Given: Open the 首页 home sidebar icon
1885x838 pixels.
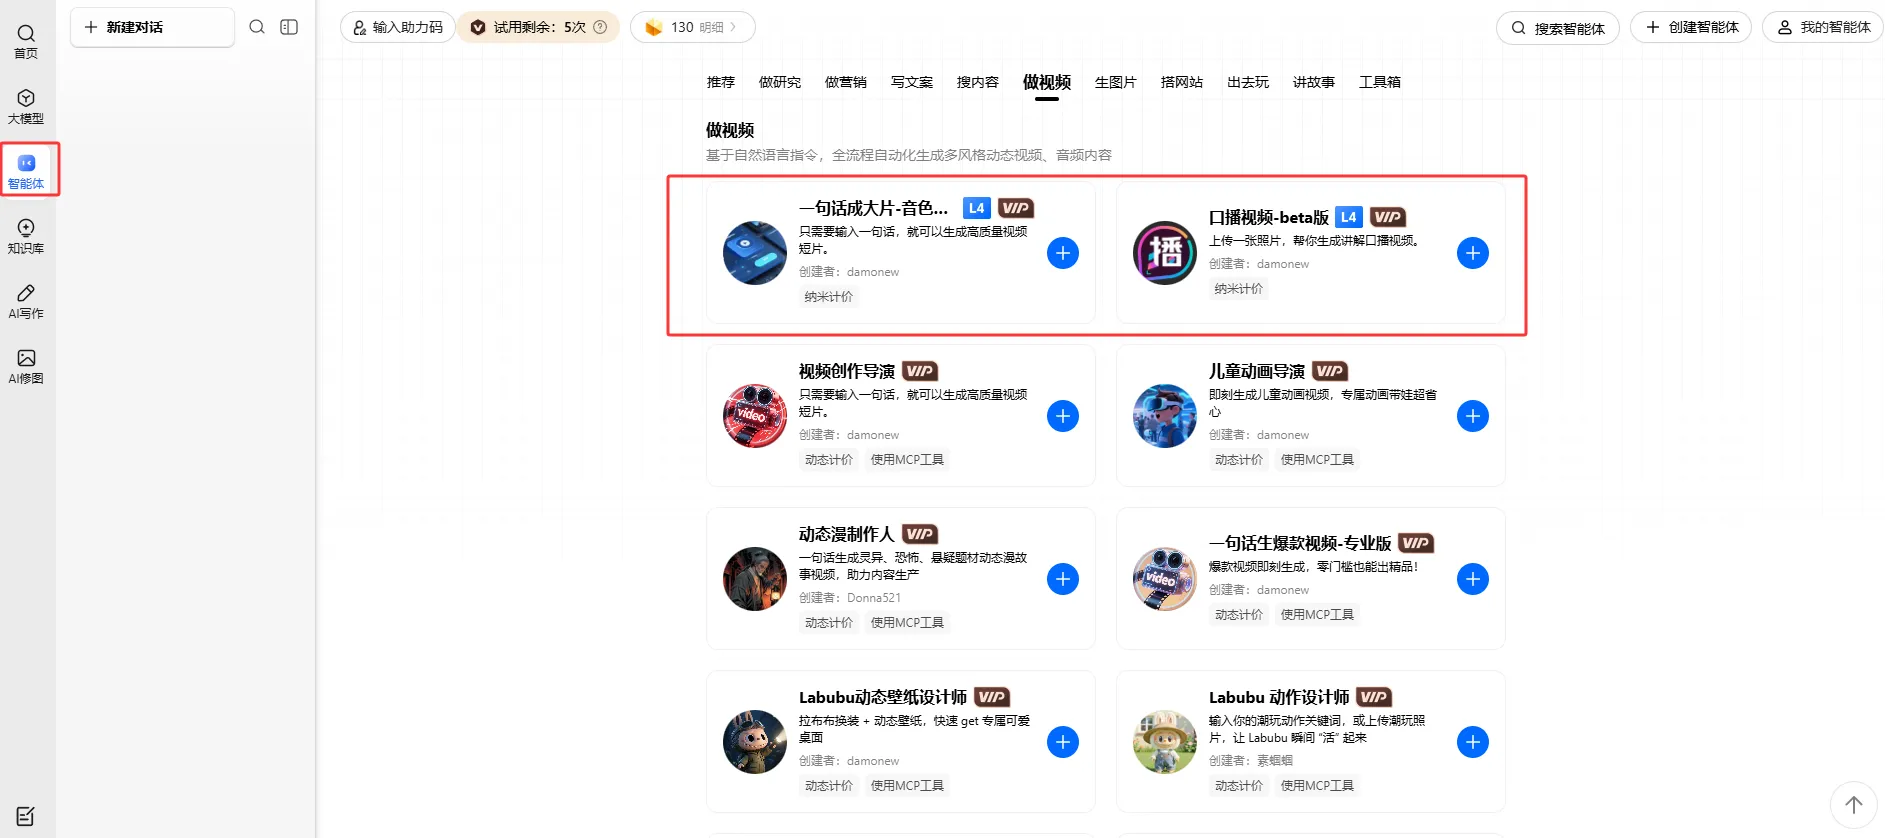Looking at the screenshot, I should pos(26,42).
